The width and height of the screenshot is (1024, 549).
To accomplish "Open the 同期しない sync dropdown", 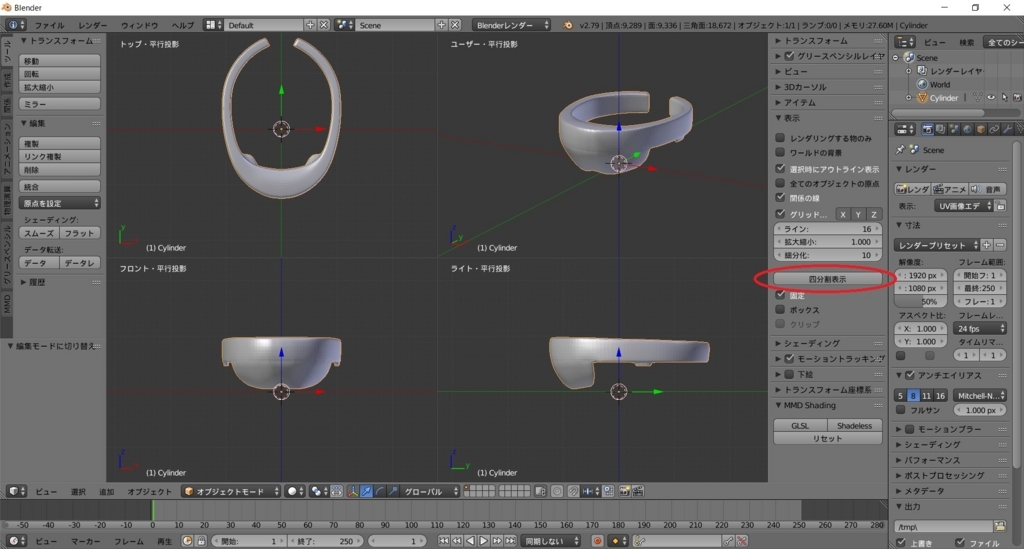I will (551, 541).
